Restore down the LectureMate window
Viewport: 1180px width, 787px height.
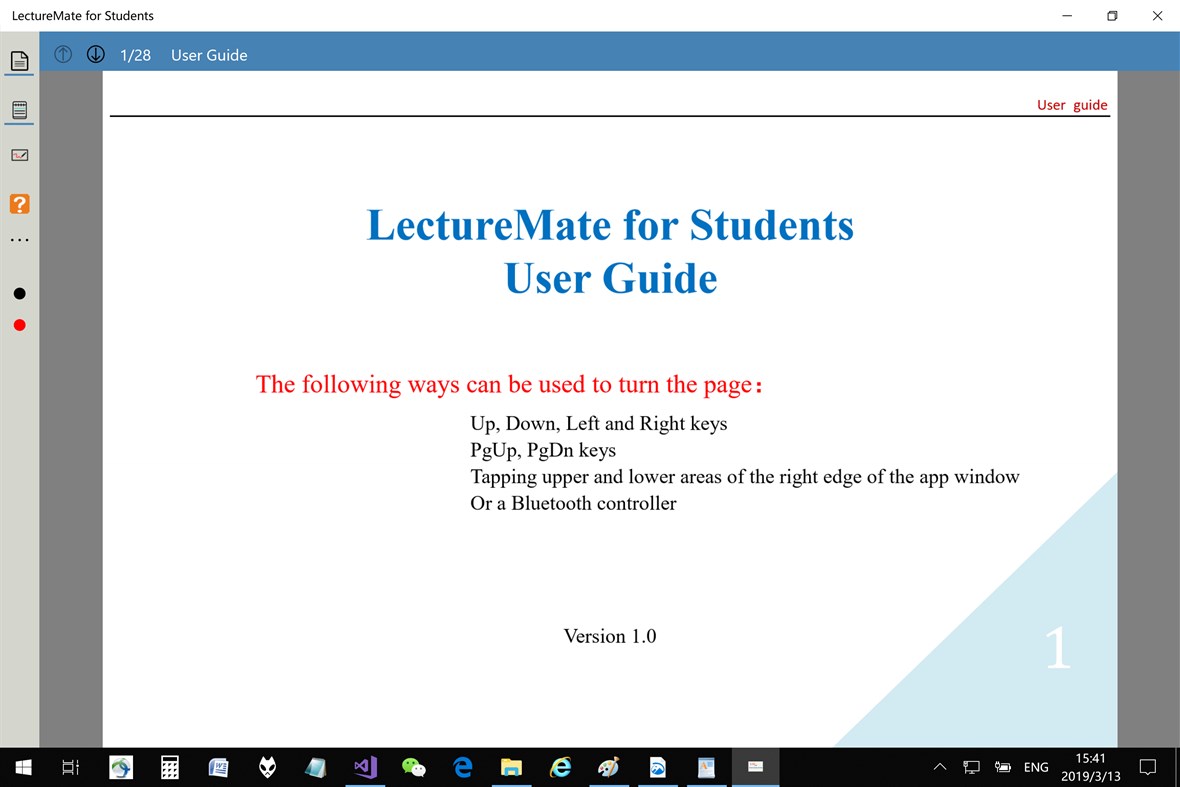coord(1112,16)
